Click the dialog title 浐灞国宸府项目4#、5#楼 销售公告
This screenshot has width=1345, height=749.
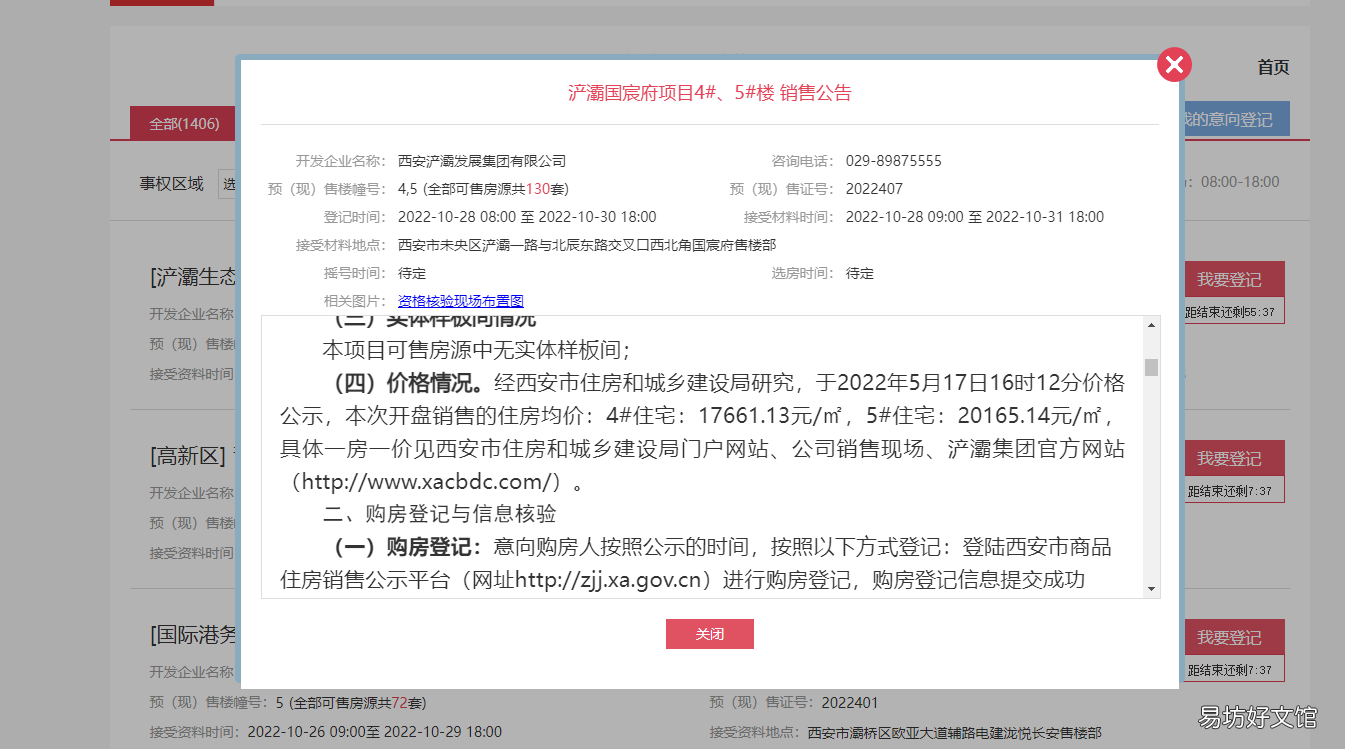[710, 93]
